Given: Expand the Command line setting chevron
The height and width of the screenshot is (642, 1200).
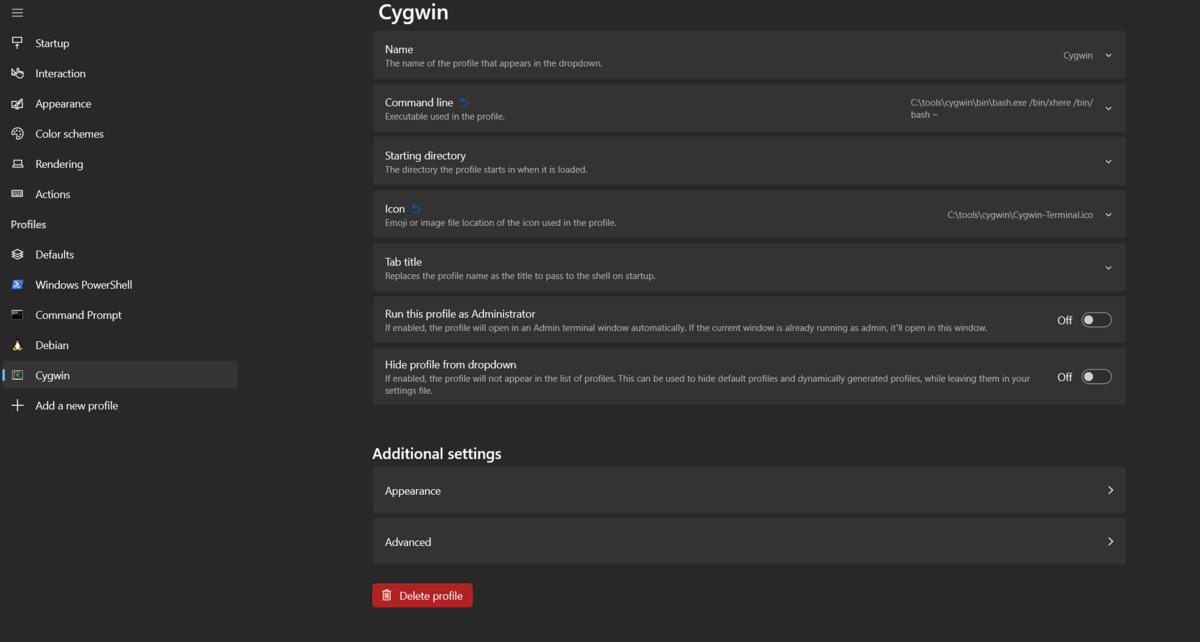Looking at the screenshot, I should pyautogui.click(x=1108, y=108).
